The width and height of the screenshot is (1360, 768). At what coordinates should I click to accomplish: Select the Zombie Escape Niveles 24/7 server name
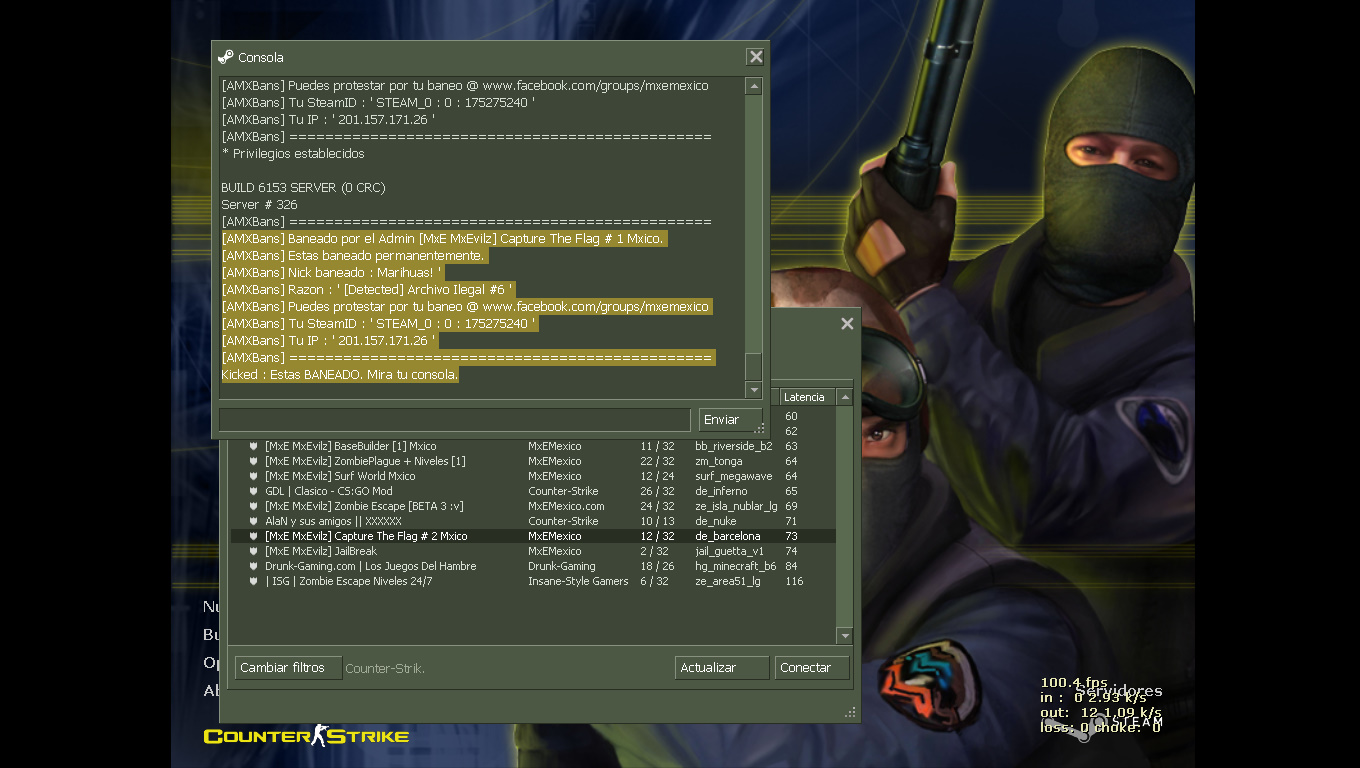point(349,581)
